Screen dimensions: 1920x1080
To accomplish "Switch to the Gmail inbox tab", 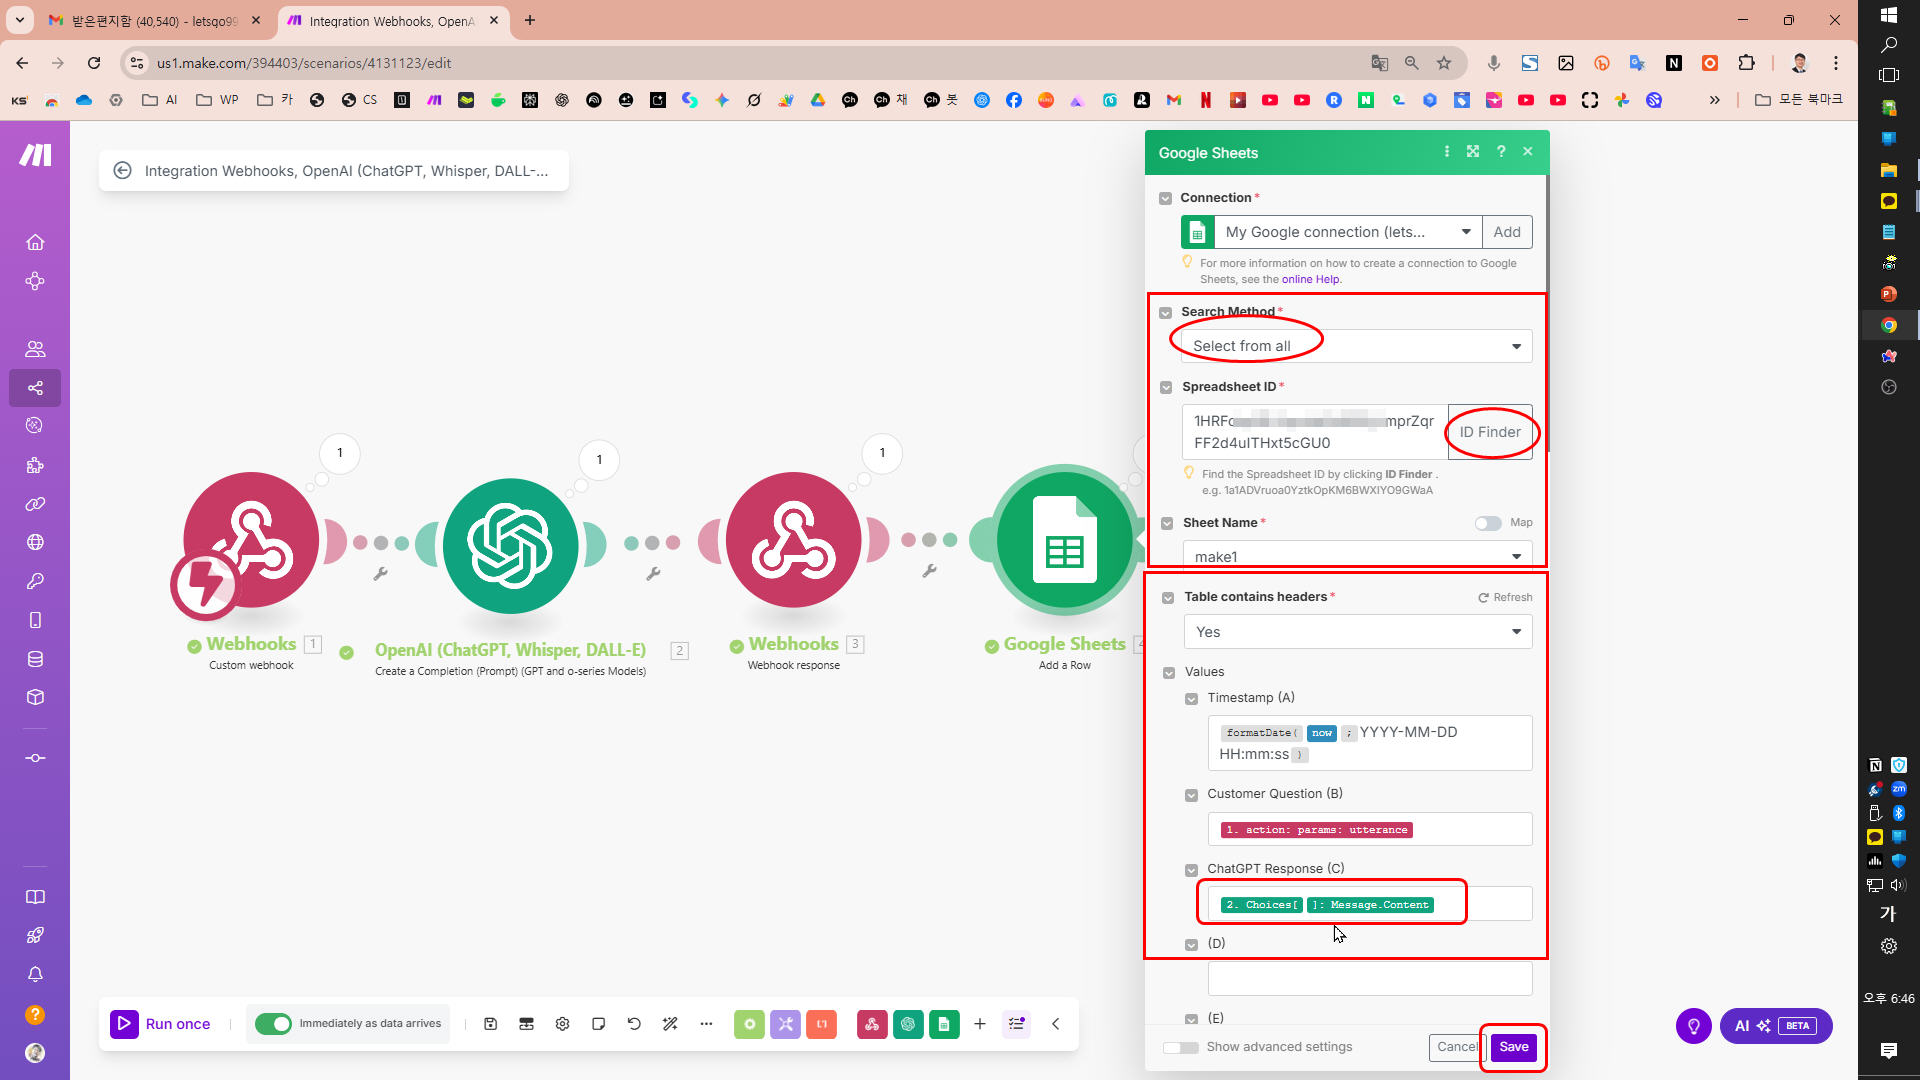I will coord(155,21).
